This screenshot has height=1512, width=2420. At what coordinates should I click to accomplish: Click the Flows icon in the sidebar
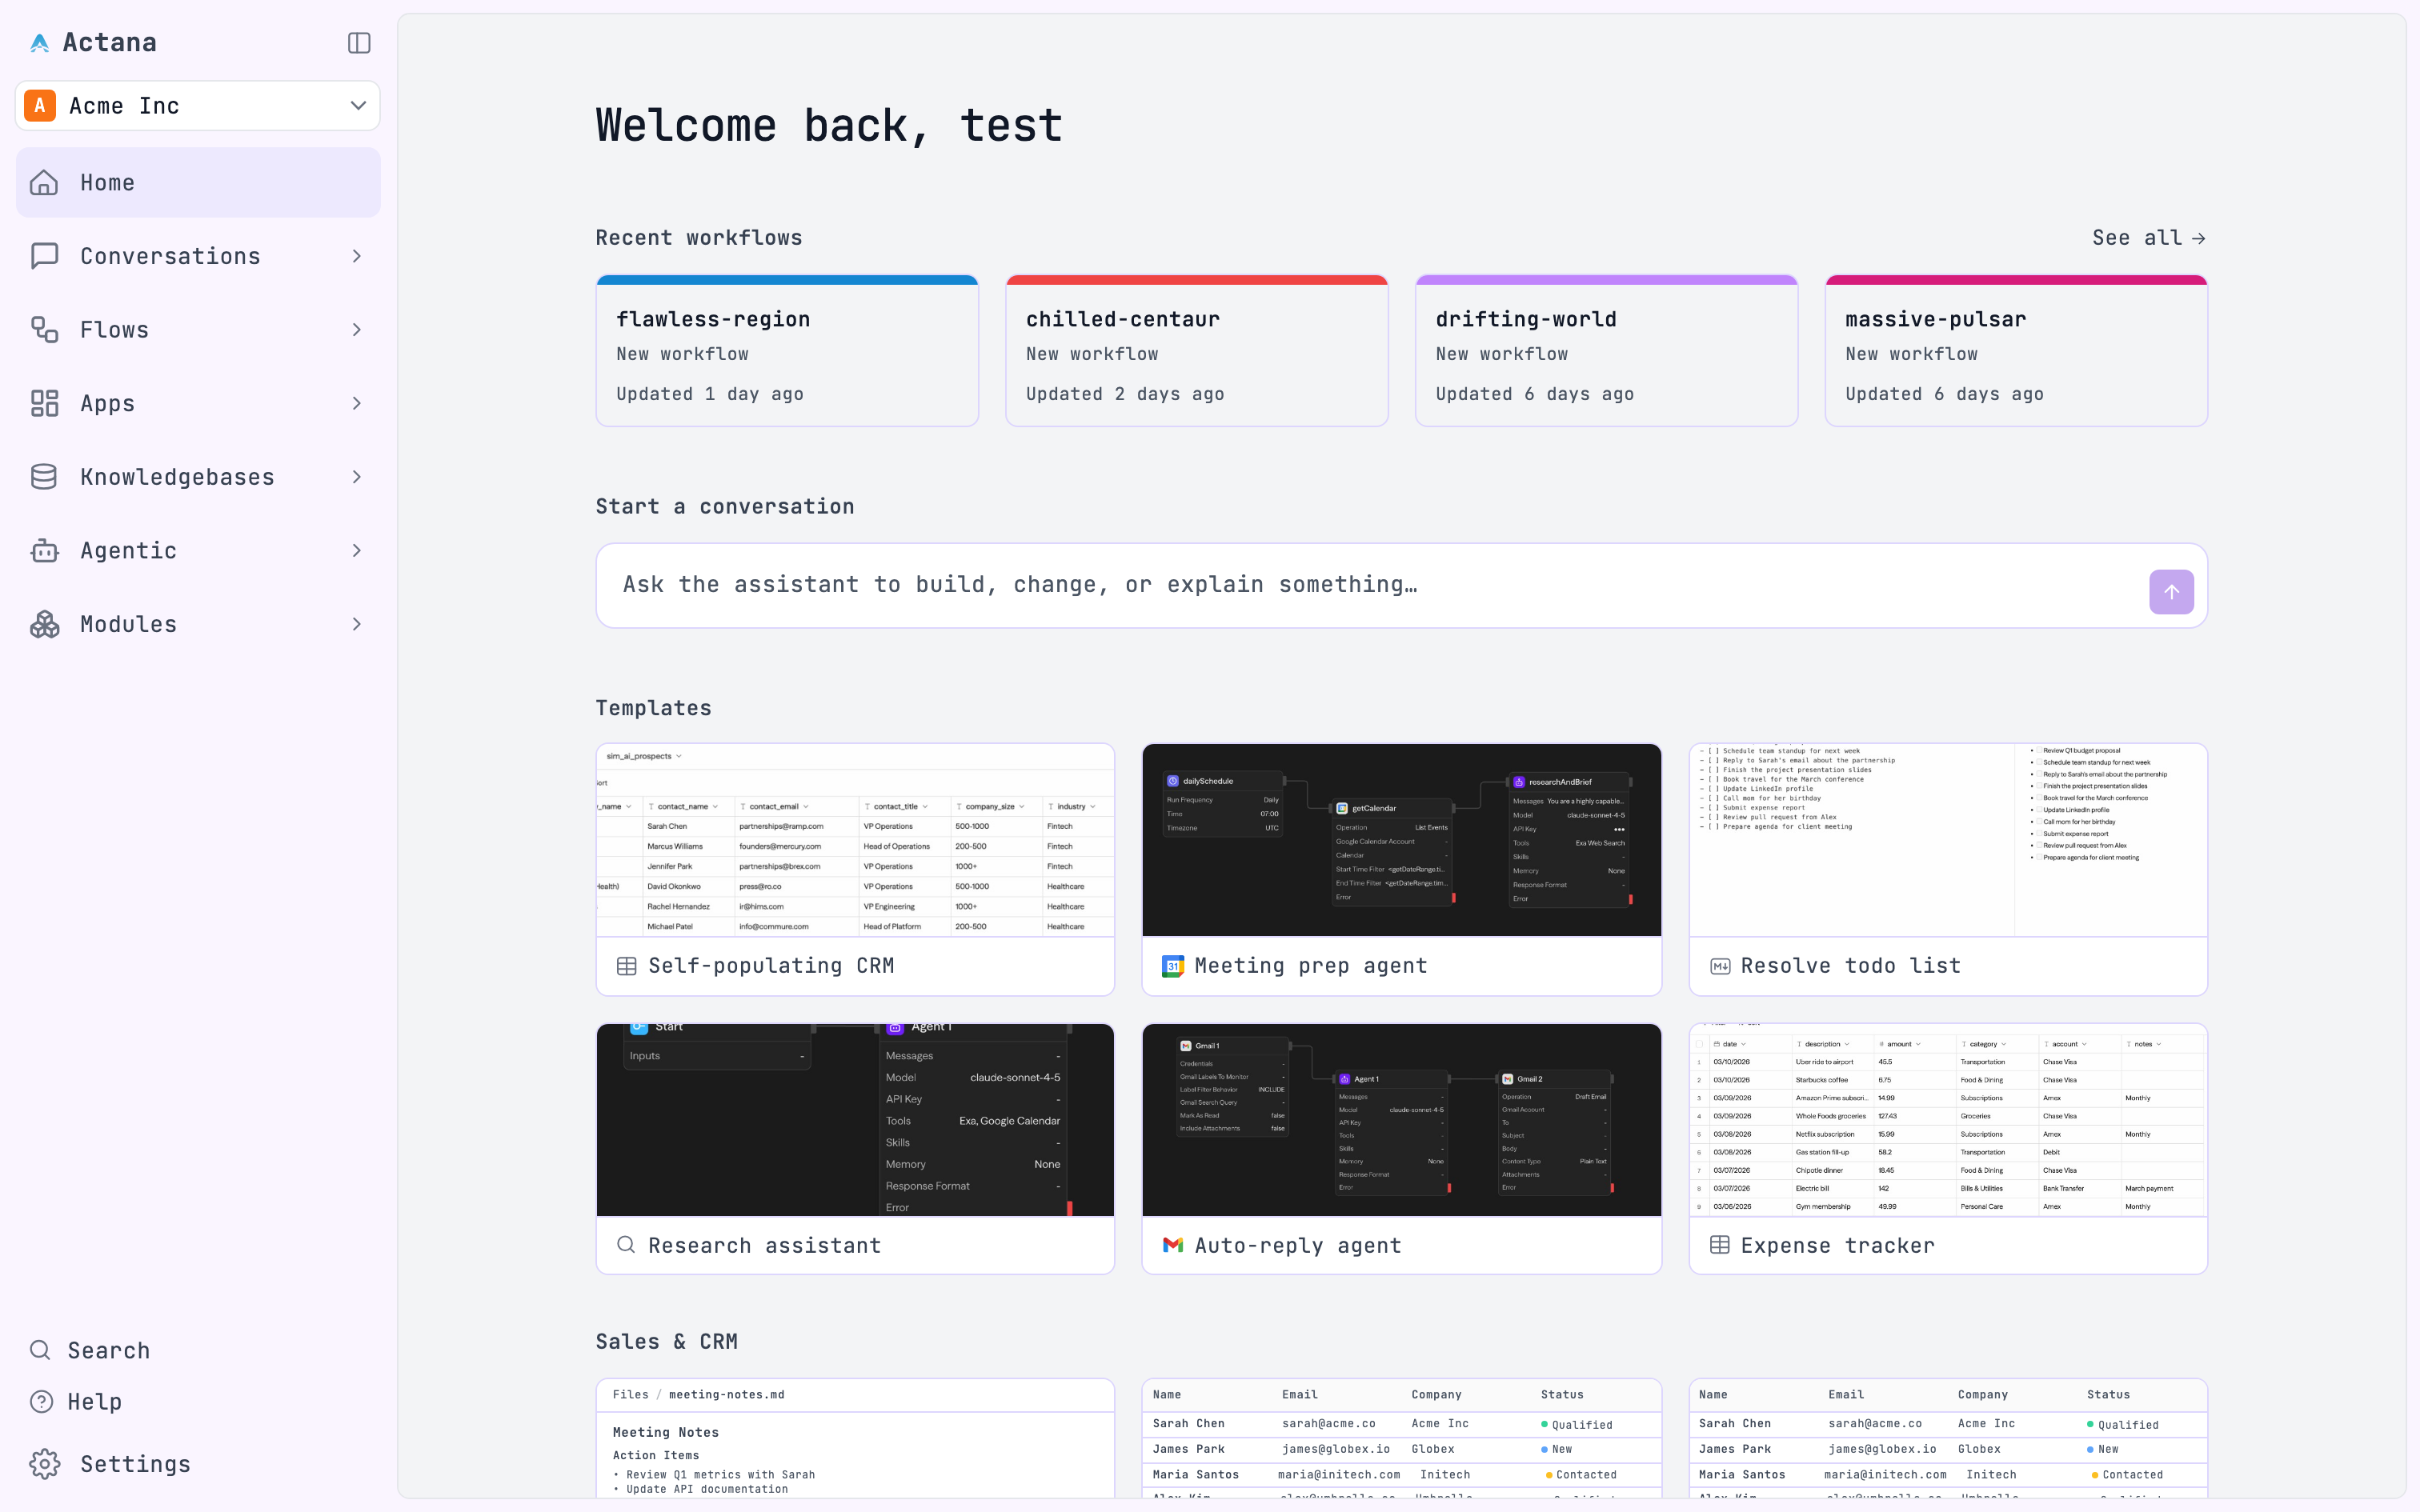coord(44,330)
